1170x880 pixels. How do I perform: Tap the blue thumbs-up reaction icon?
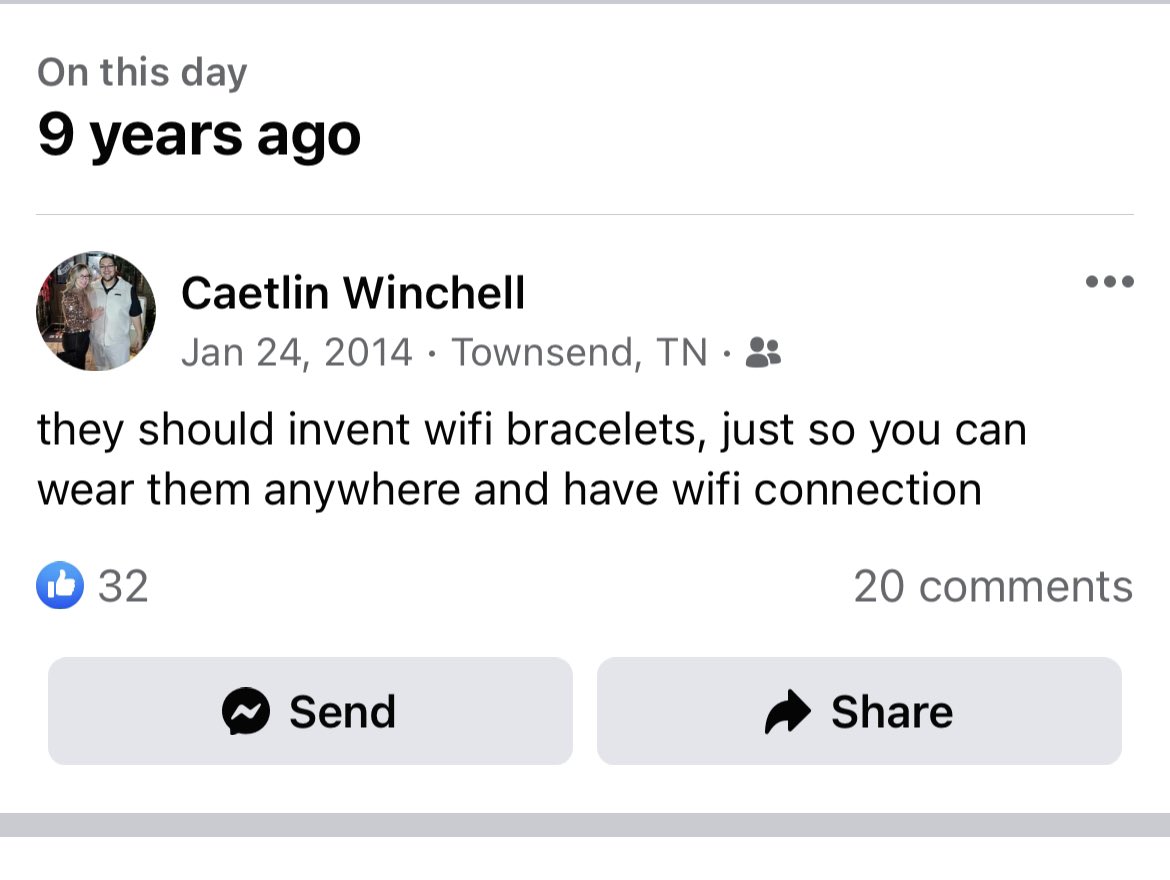point(60,585)
